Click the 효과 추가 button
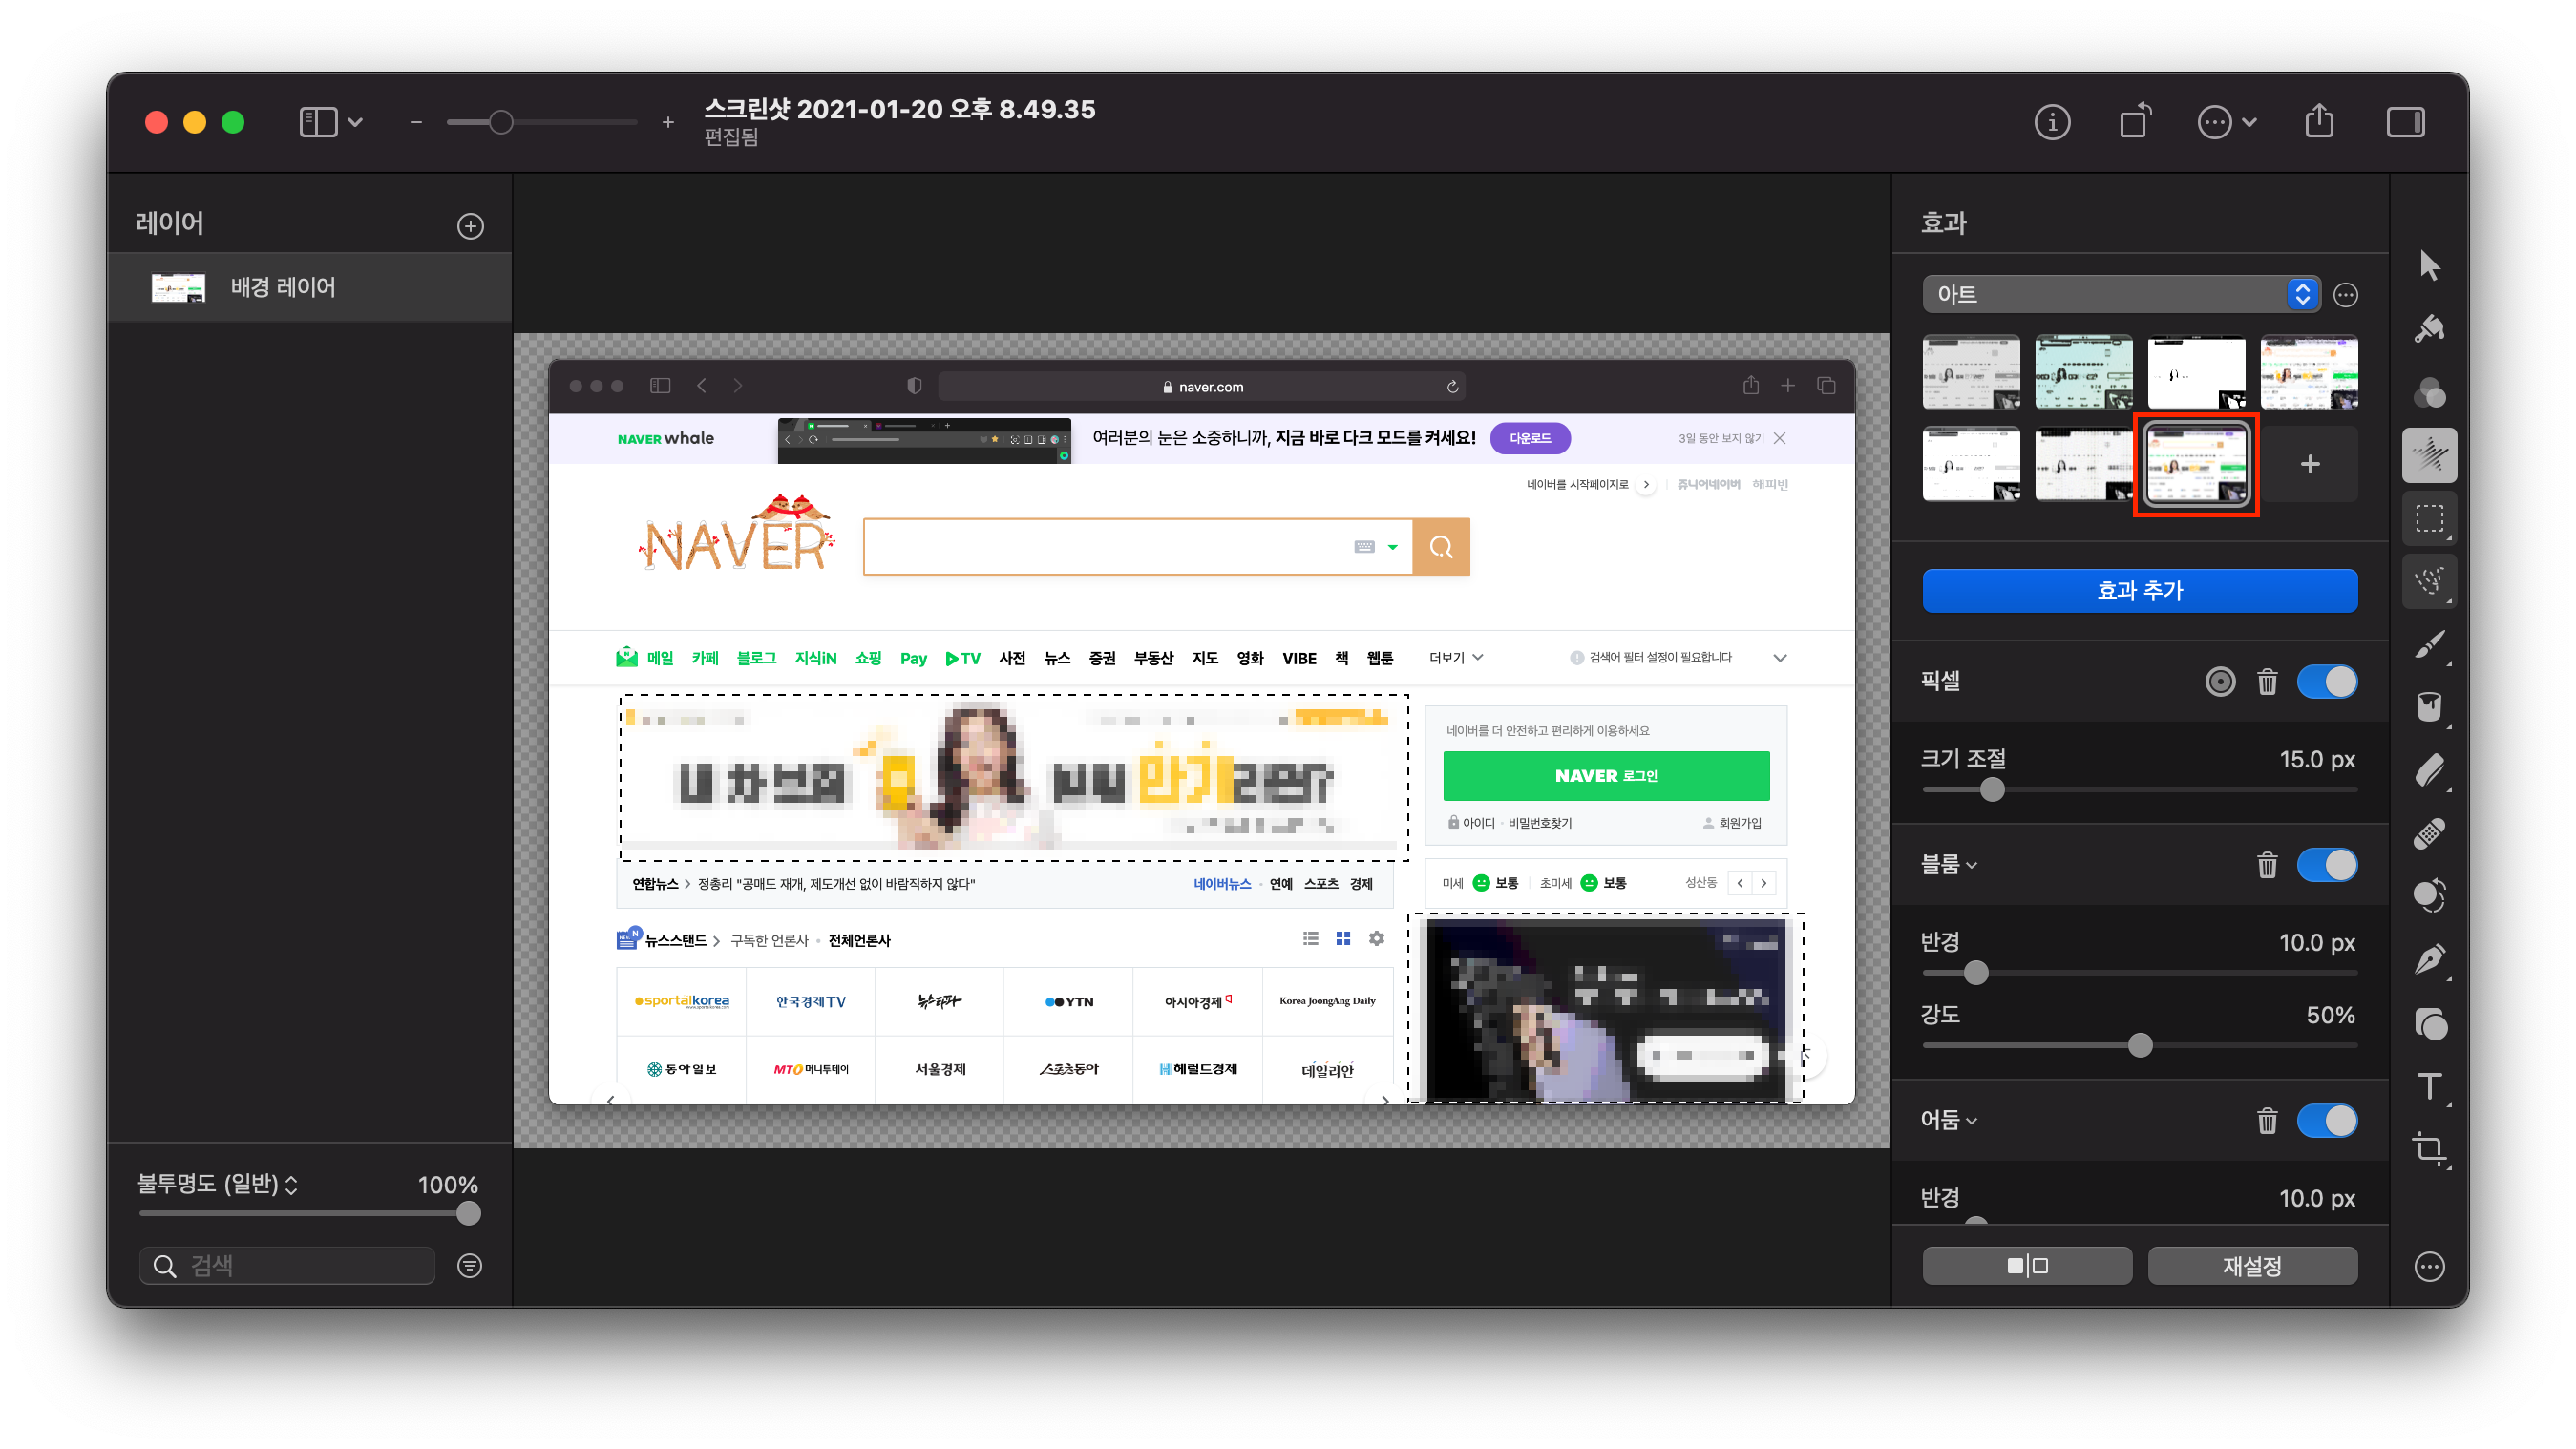Screen dimensions: 2576x1449 click(2139, 591)
